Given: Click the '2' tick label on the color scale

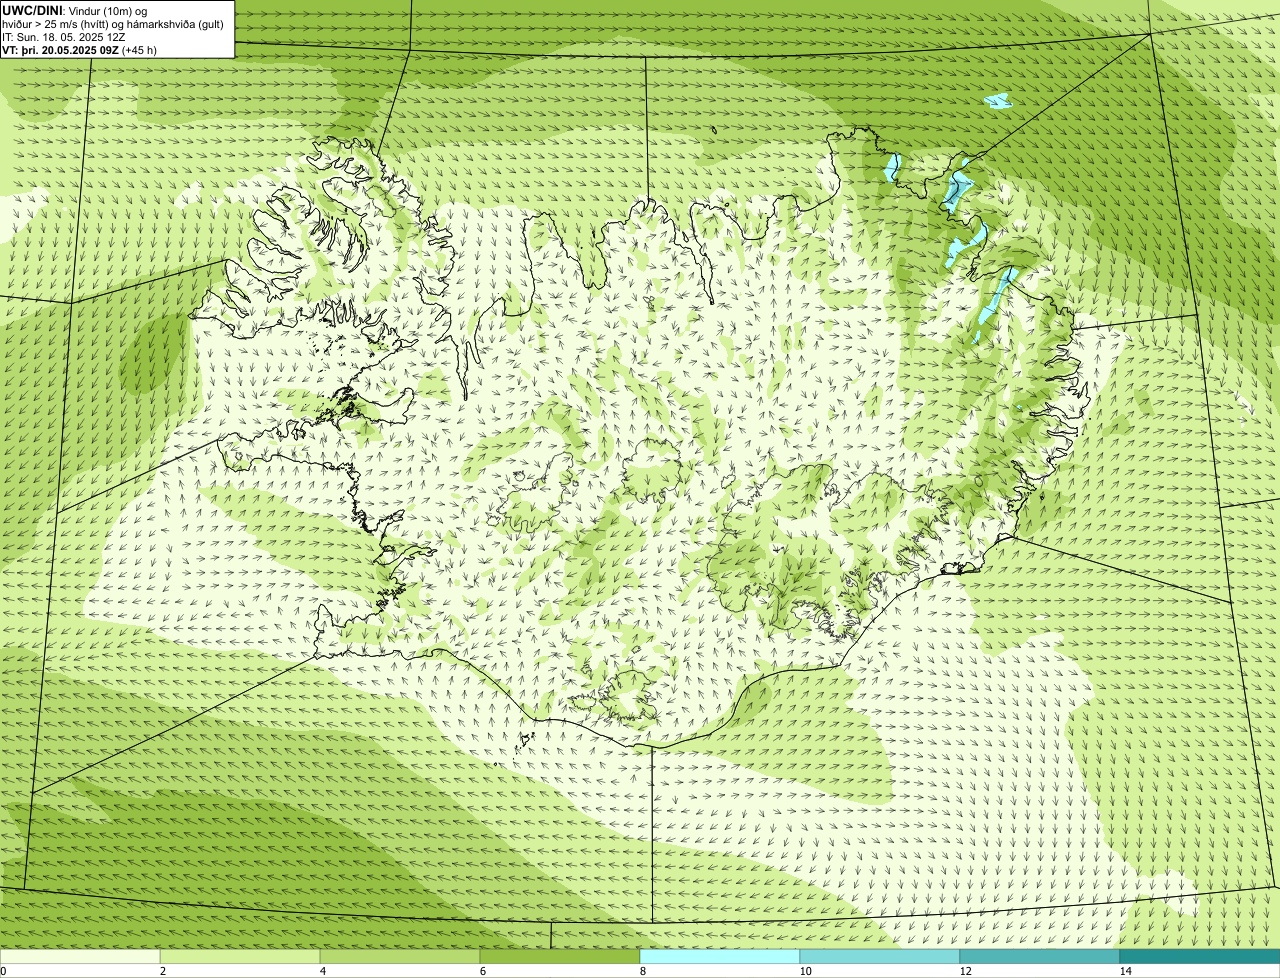Looking at the screenshot, I should point(162,971).
